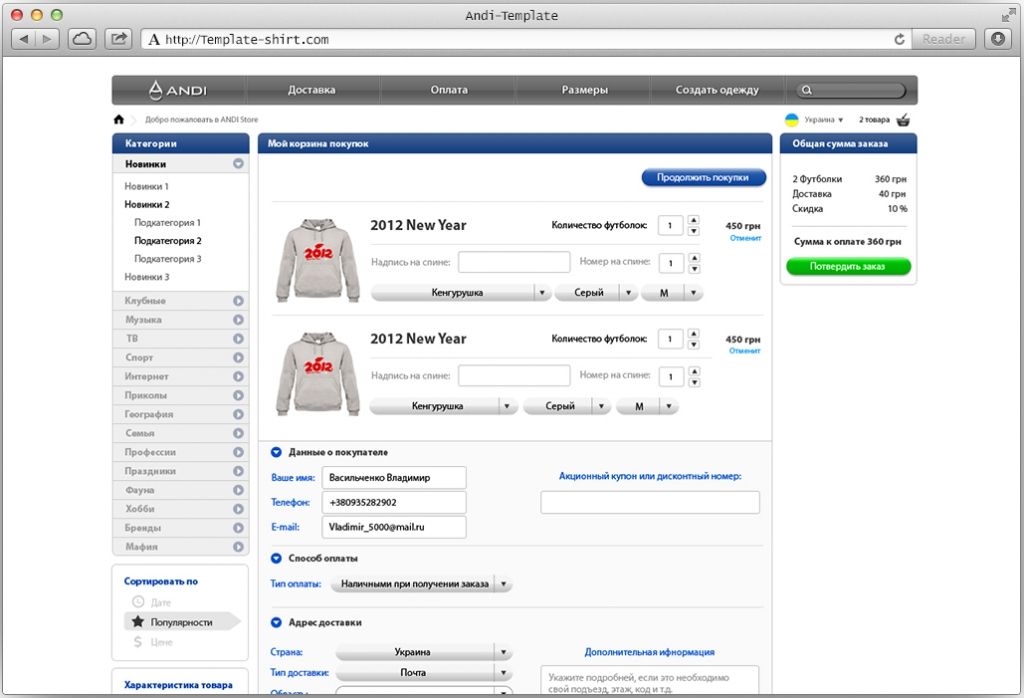Open second item's Серый color dropdown
This screenshot has height=698, width=1024.
(x=567, y=406)
